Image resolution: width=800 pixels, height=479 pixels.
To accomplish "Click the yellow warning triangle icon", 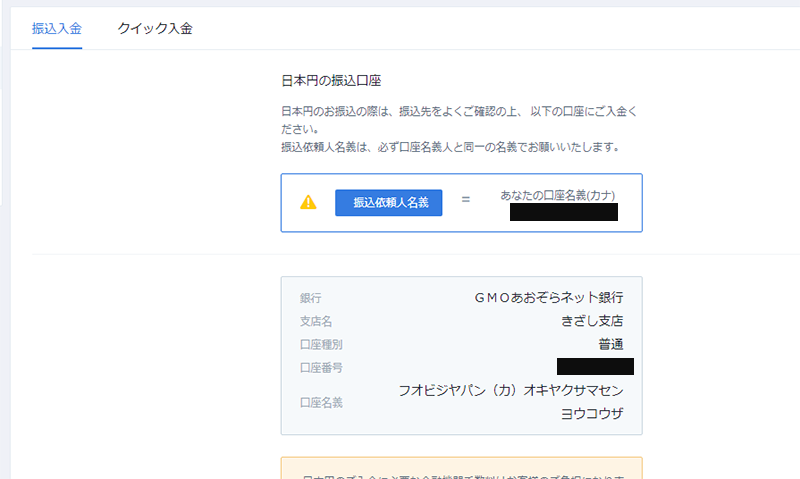I will 308,203.
